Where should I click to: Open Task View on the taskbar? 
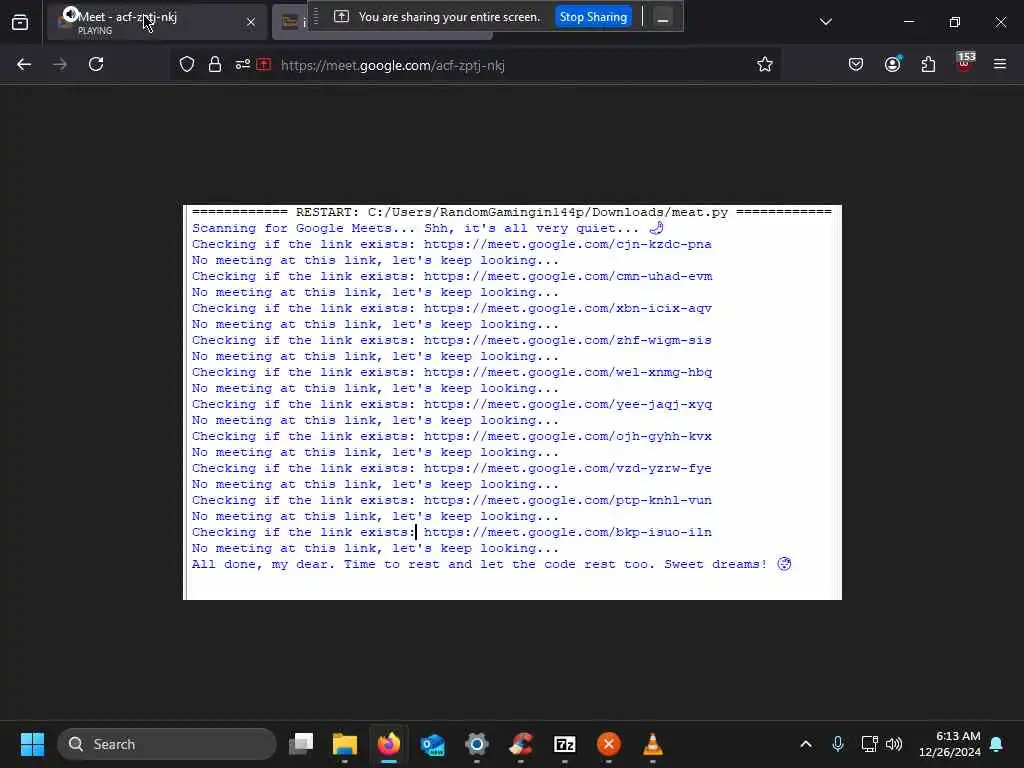pos(301,744)
